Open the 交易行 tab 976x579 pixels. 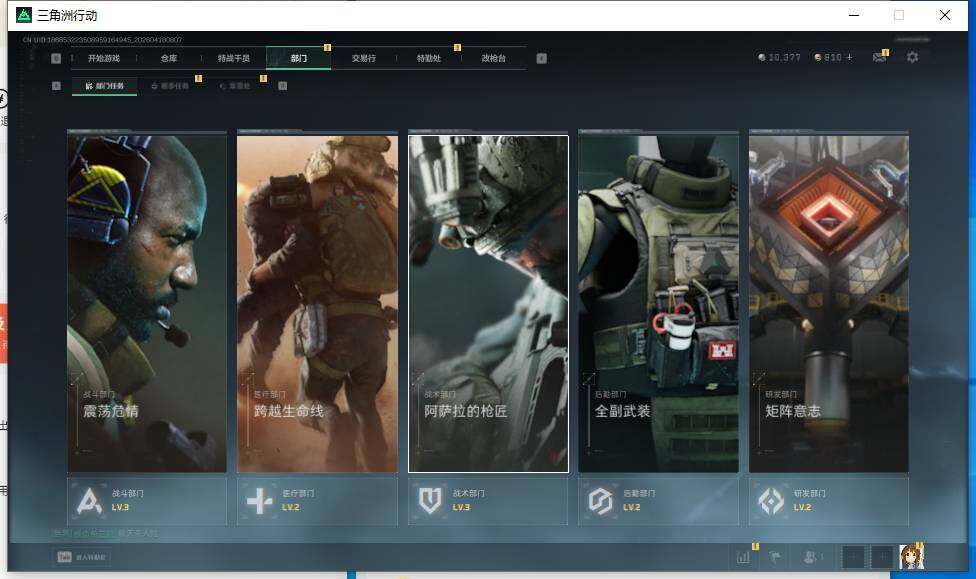click(x=364, y=58)
